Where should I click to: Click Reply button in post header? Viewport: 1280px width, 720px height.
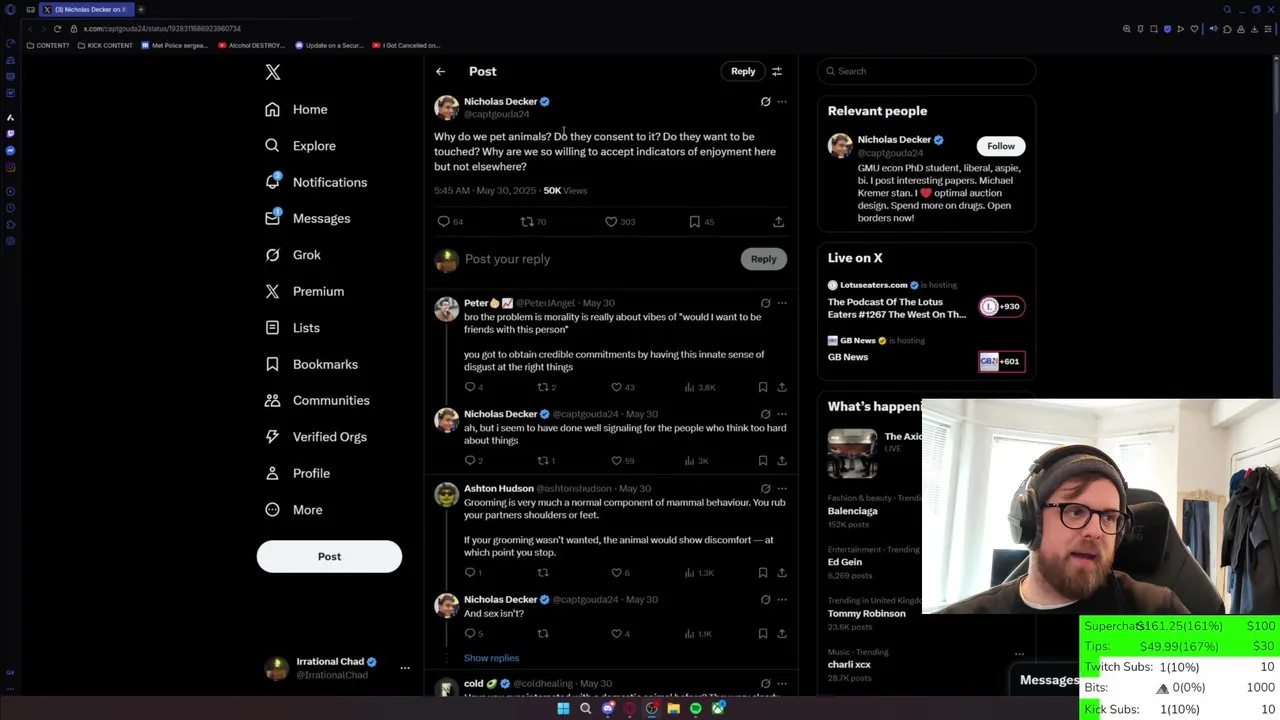[743, 71]
